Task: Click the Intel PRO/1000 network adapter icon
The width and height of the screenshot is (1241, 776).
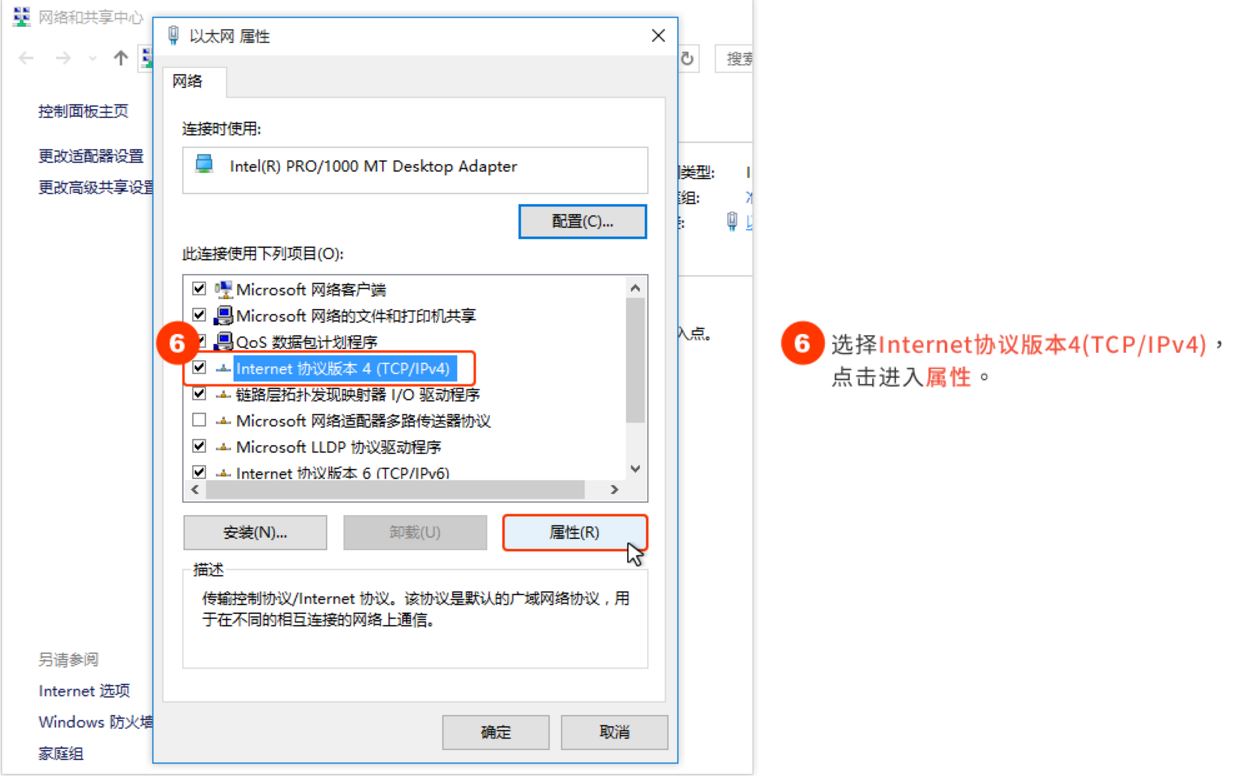Action: (205, 166)
